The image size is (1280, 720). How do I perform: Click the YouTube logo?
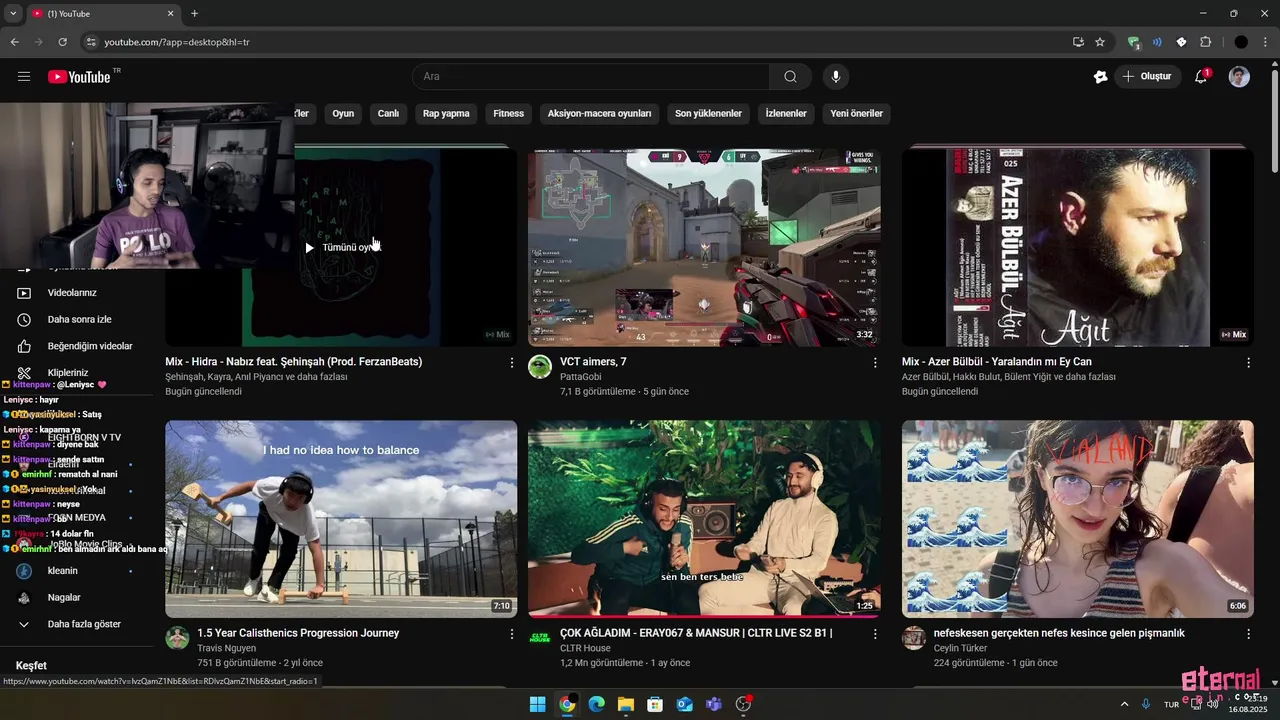(79, 77)
